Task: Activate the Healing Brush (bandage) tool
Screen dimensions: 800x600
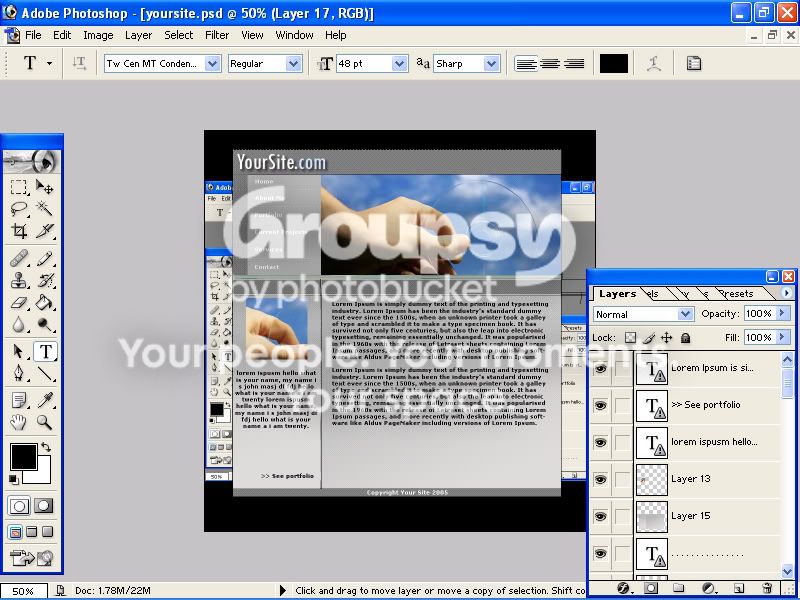Action: tap(19, 259)
